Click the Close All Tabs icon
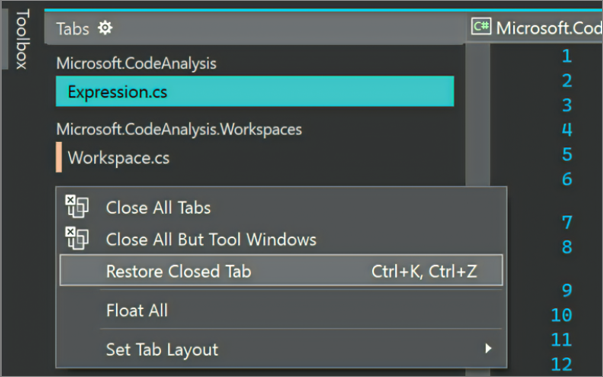 tap(77, 207)
